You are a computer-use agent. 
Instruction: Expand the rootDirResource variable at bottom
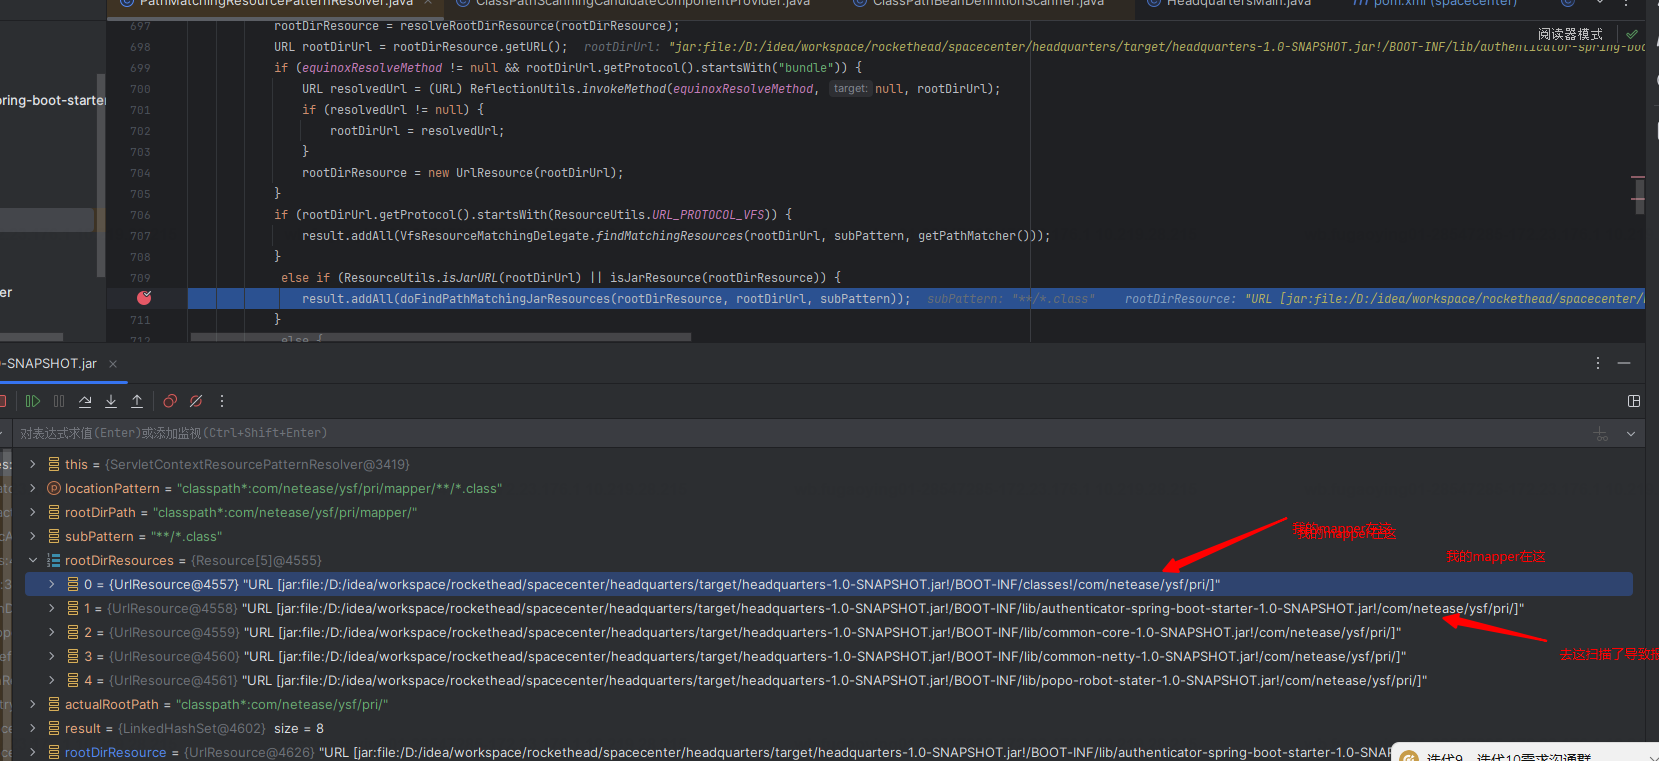33,752
